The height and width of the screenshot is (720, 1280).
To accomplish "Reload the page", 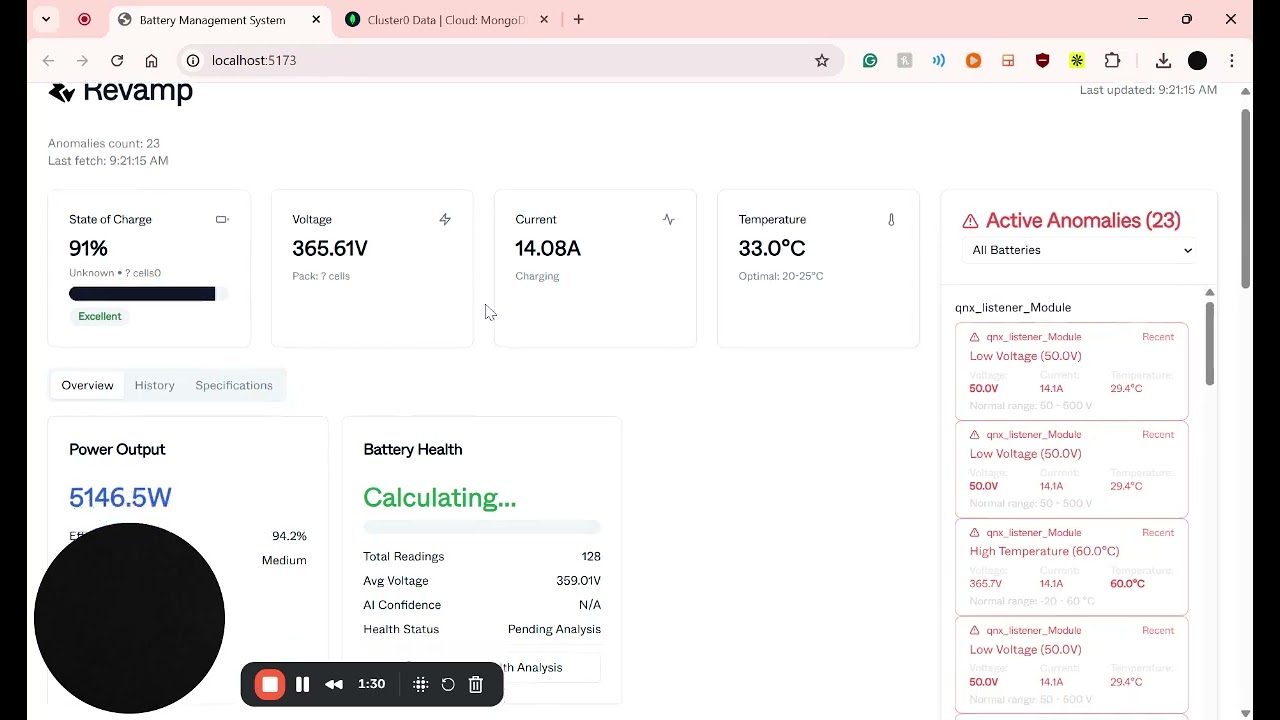I will click(x=117, y=61).
